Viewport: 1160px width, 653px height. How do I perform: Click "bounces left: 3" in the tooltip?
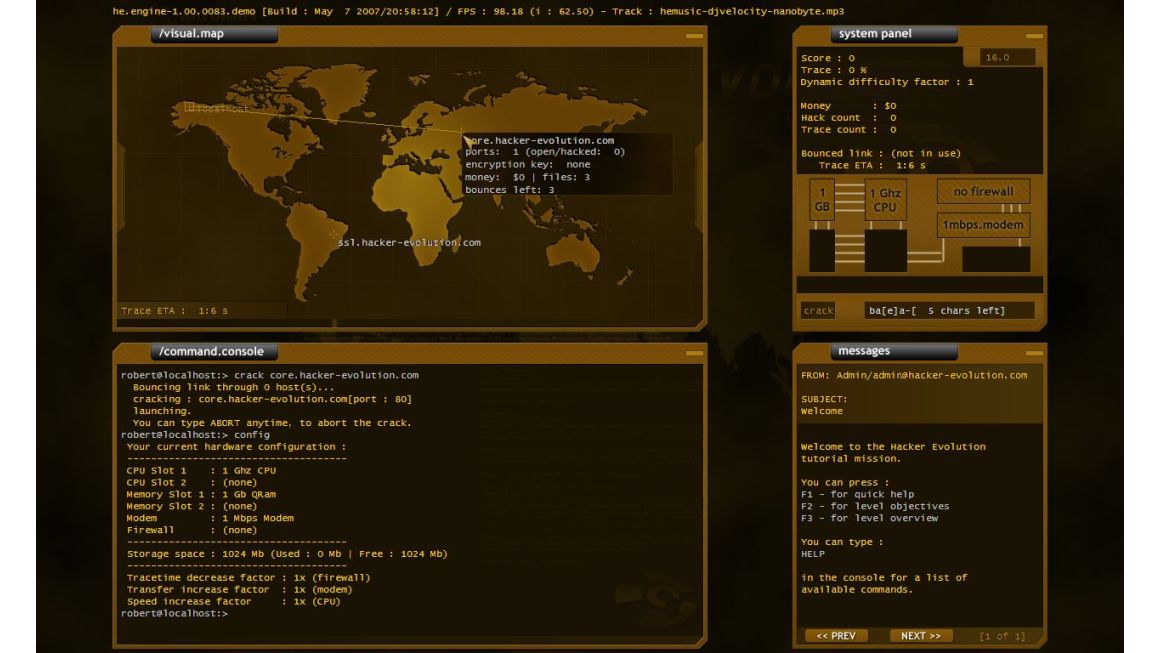click(x=510, y=189)
